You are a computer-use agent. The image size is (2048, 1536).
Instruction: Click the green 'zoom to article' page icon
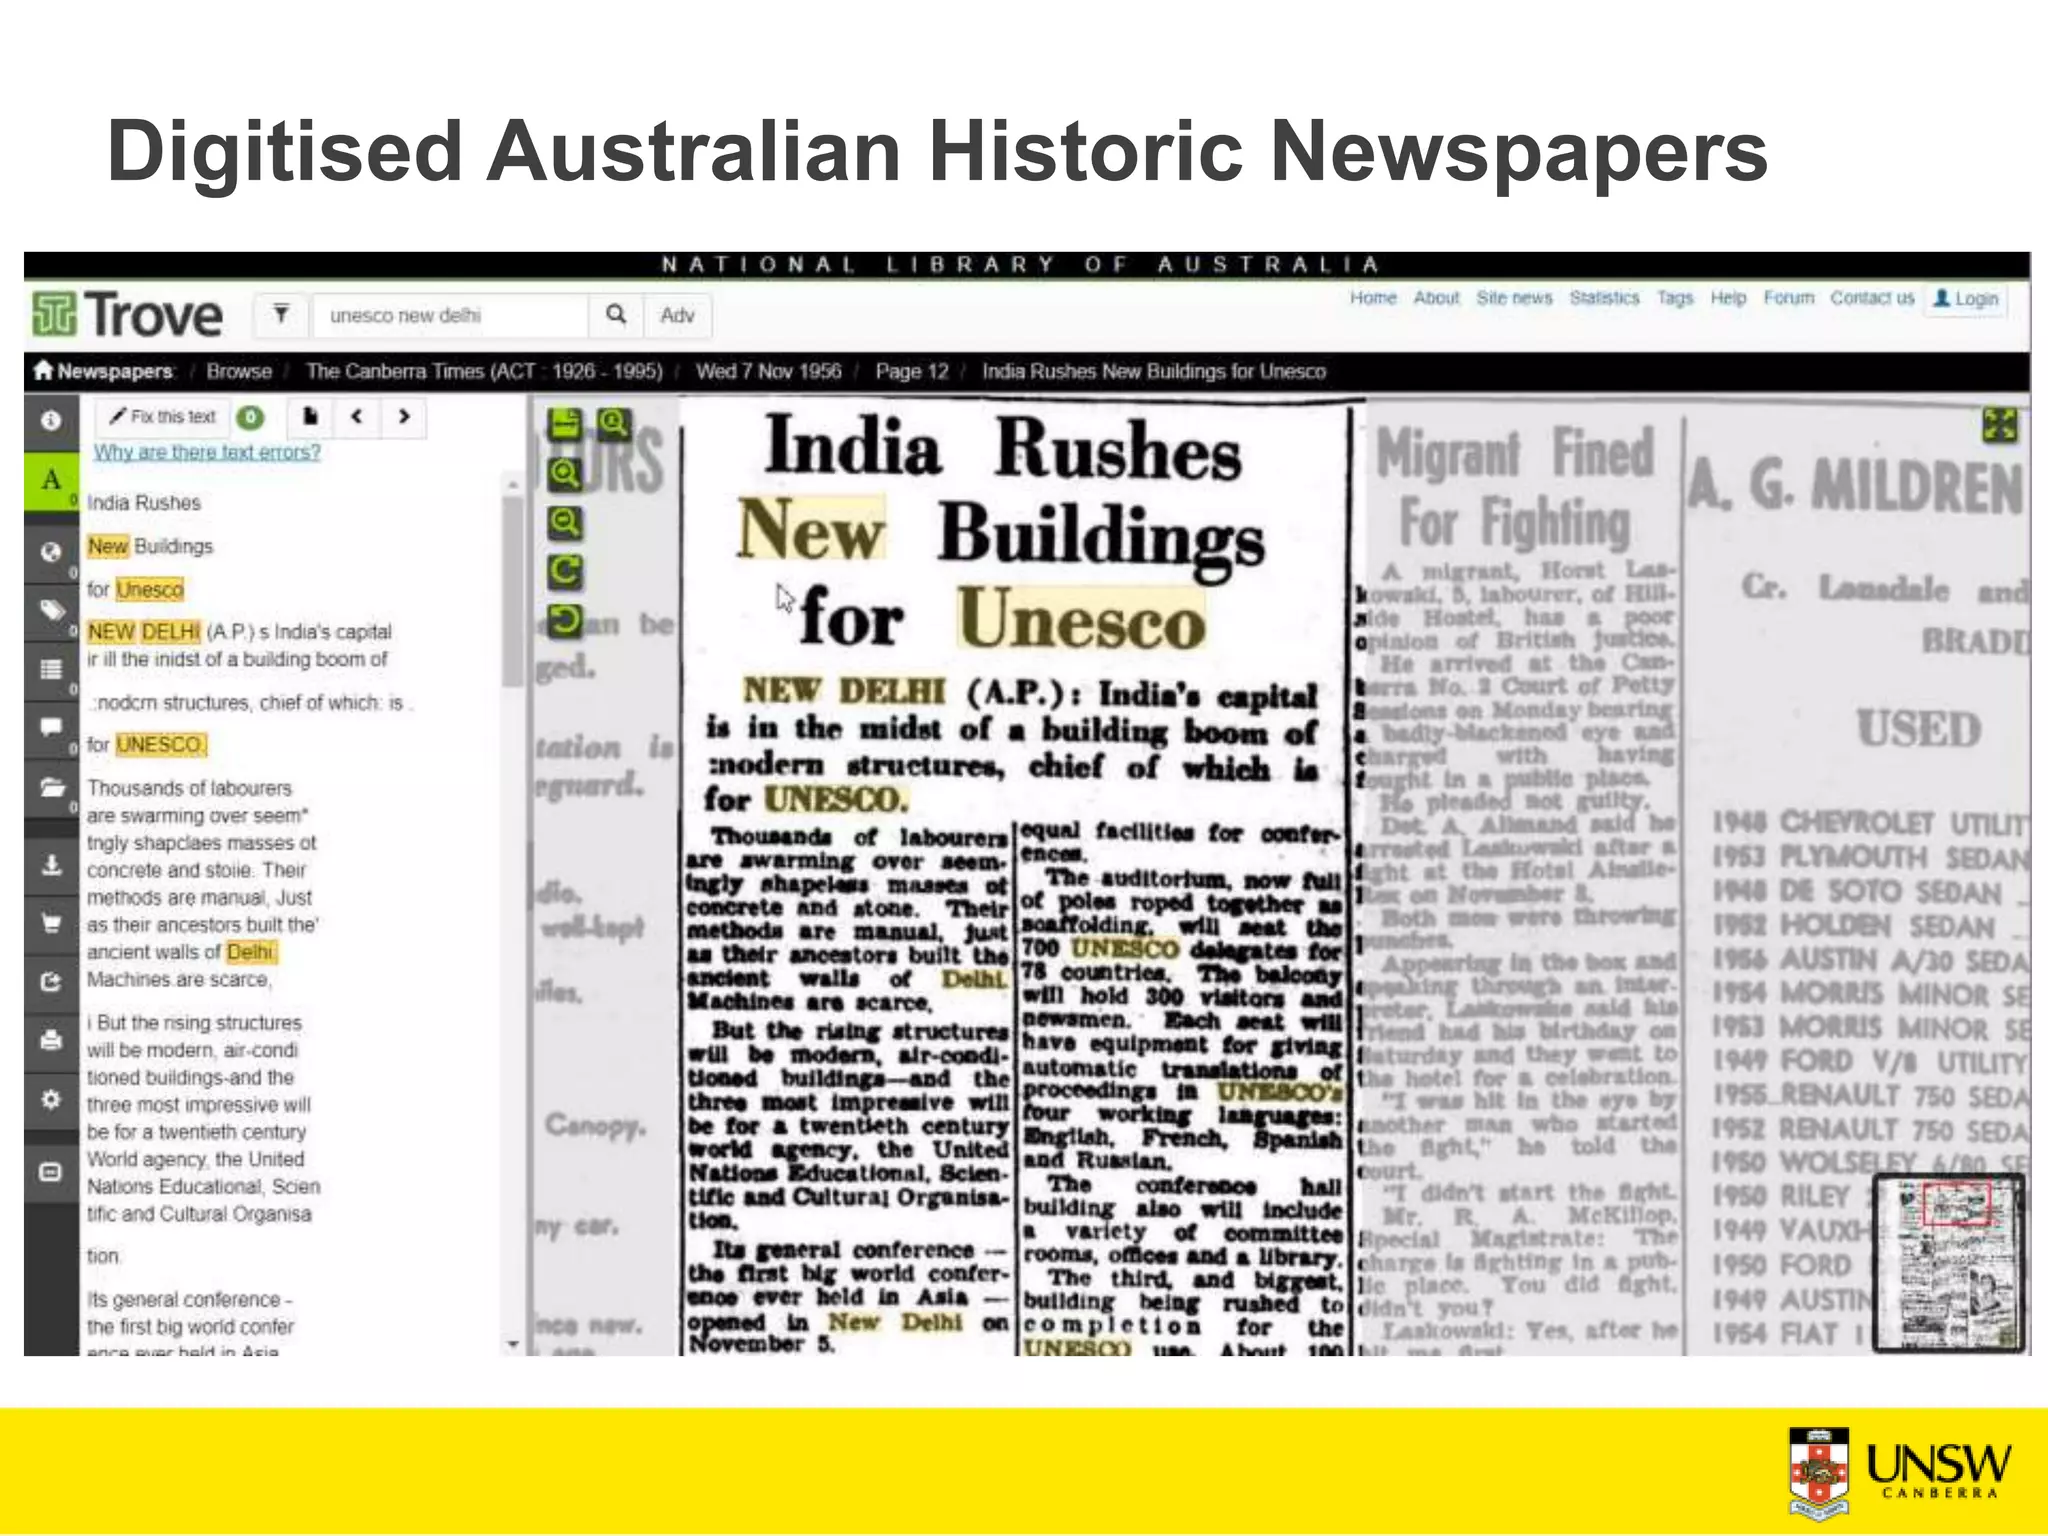565,424
